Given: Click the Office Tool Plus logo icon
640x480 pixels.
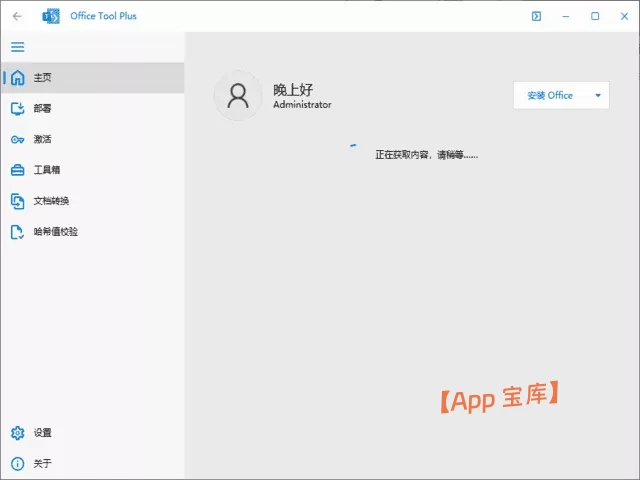Looking at the screenshot, I should (51, 16).
